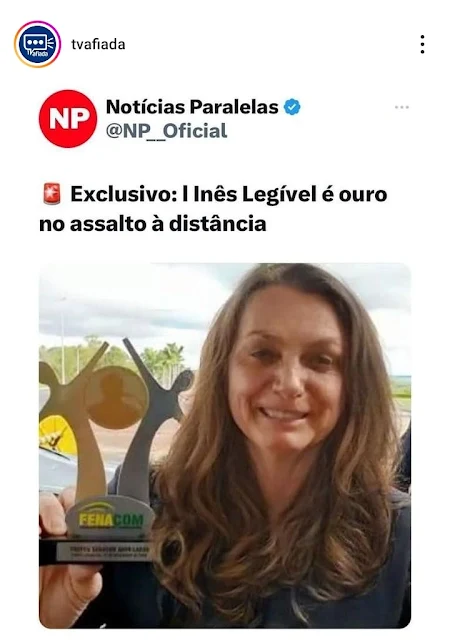Screen dimensions: 450x640
Task: Click the red siren emoji
Action: point(52,194)
